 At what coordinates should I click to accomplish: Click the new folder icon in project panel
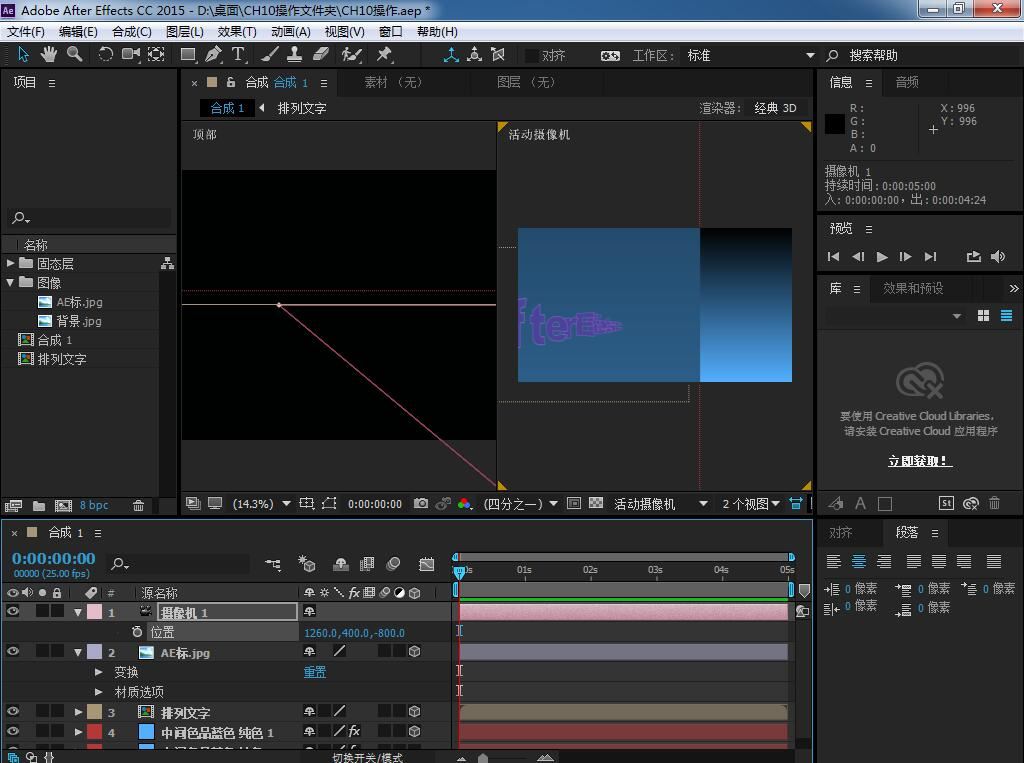(39, 506)
